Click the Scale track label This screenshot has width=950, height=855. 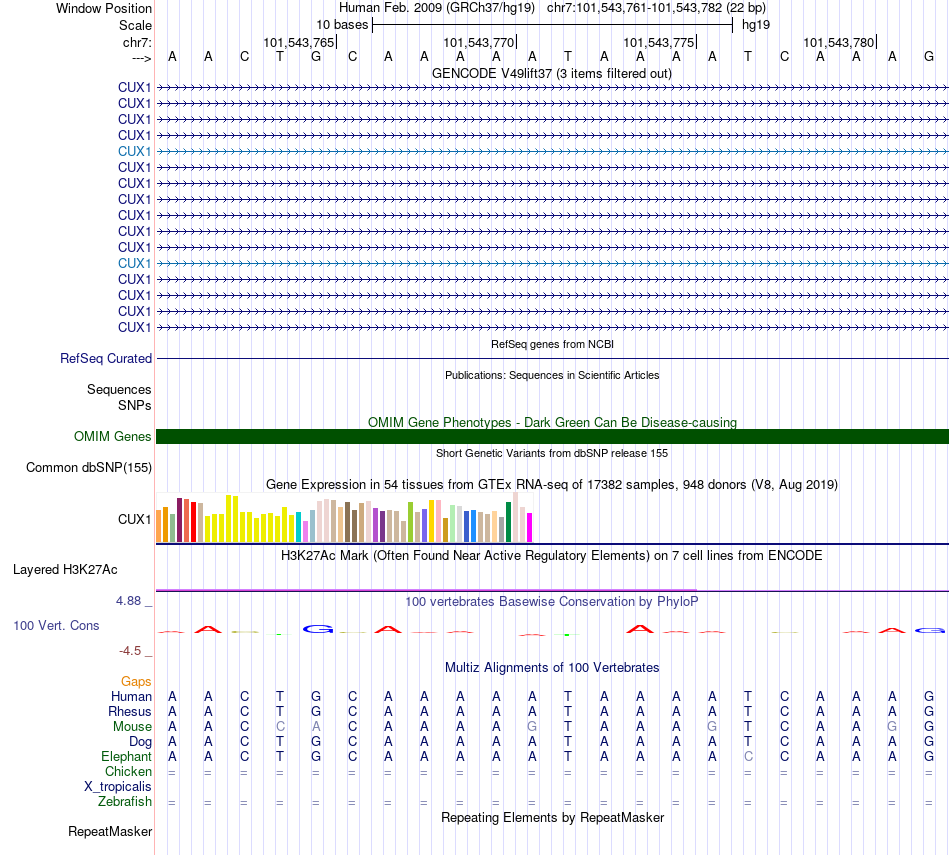135,25
